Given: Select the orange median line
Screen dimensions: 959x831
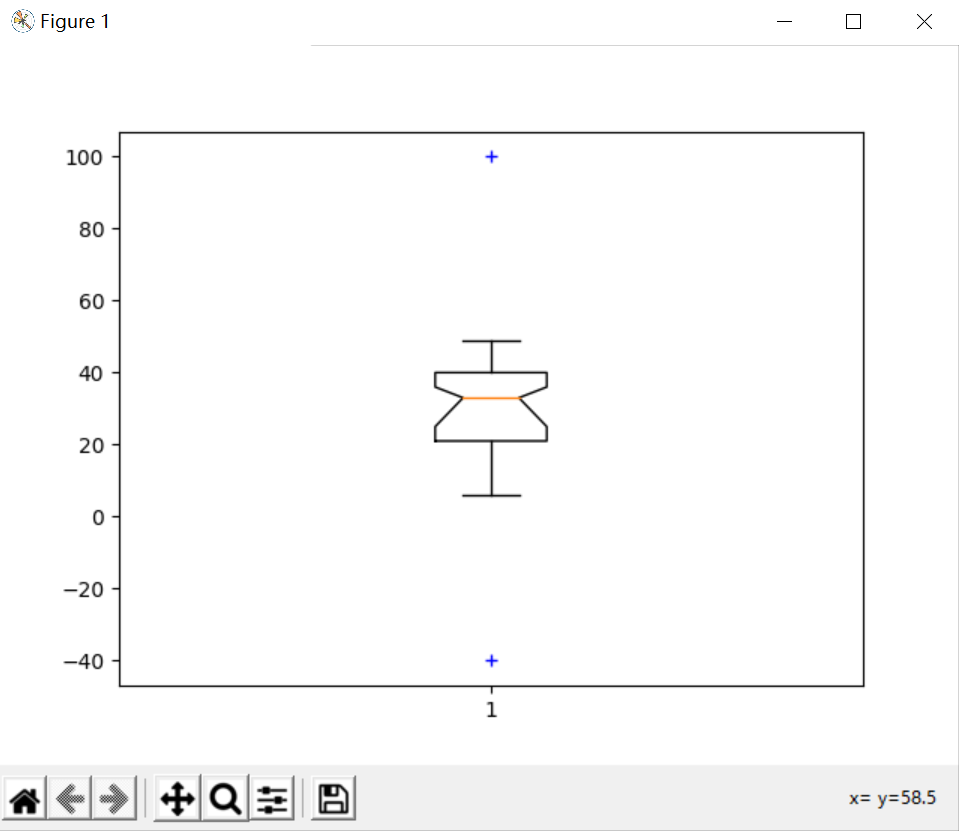Looking at the screenshot, I should [491, 397].
